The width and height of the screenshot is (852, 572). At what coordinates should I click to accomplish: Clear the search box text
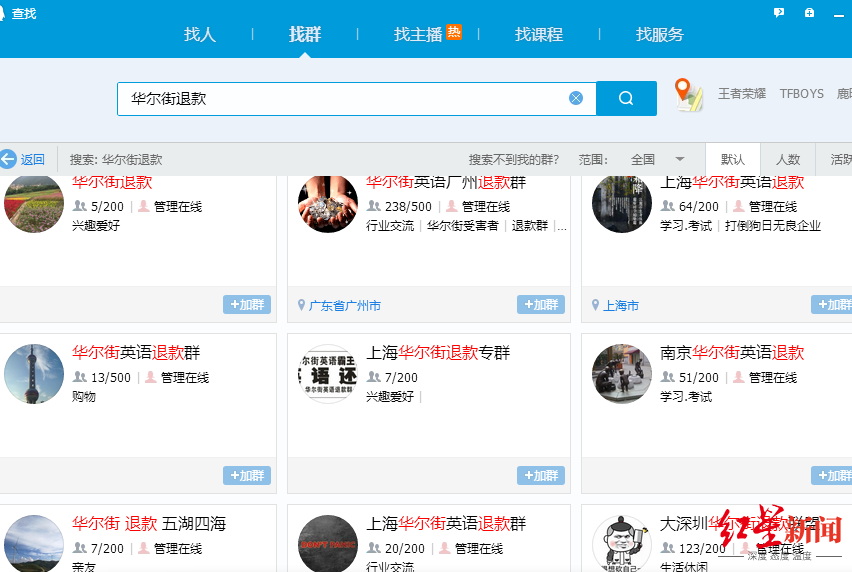click(x=576, y=98)
